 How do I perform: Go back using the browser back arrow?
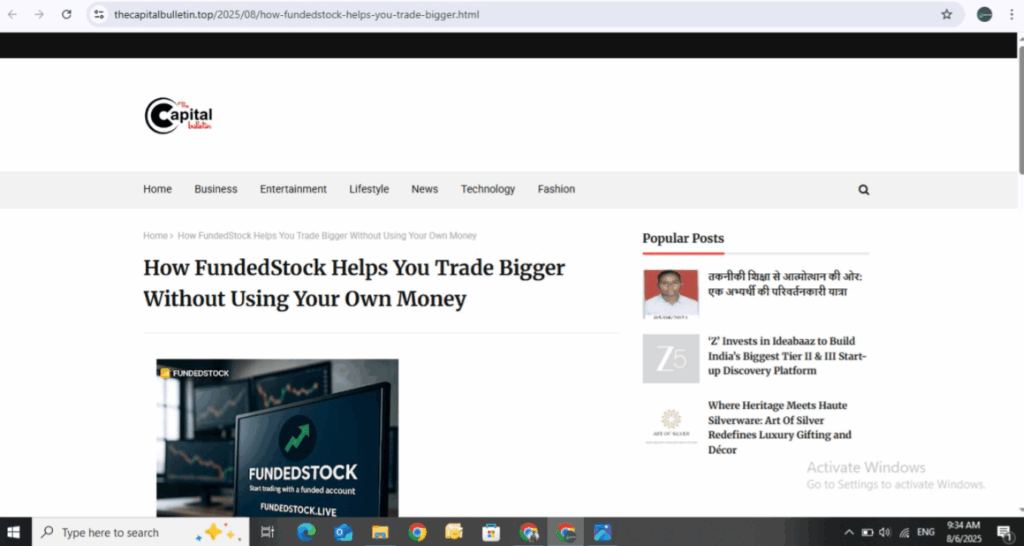12,14
